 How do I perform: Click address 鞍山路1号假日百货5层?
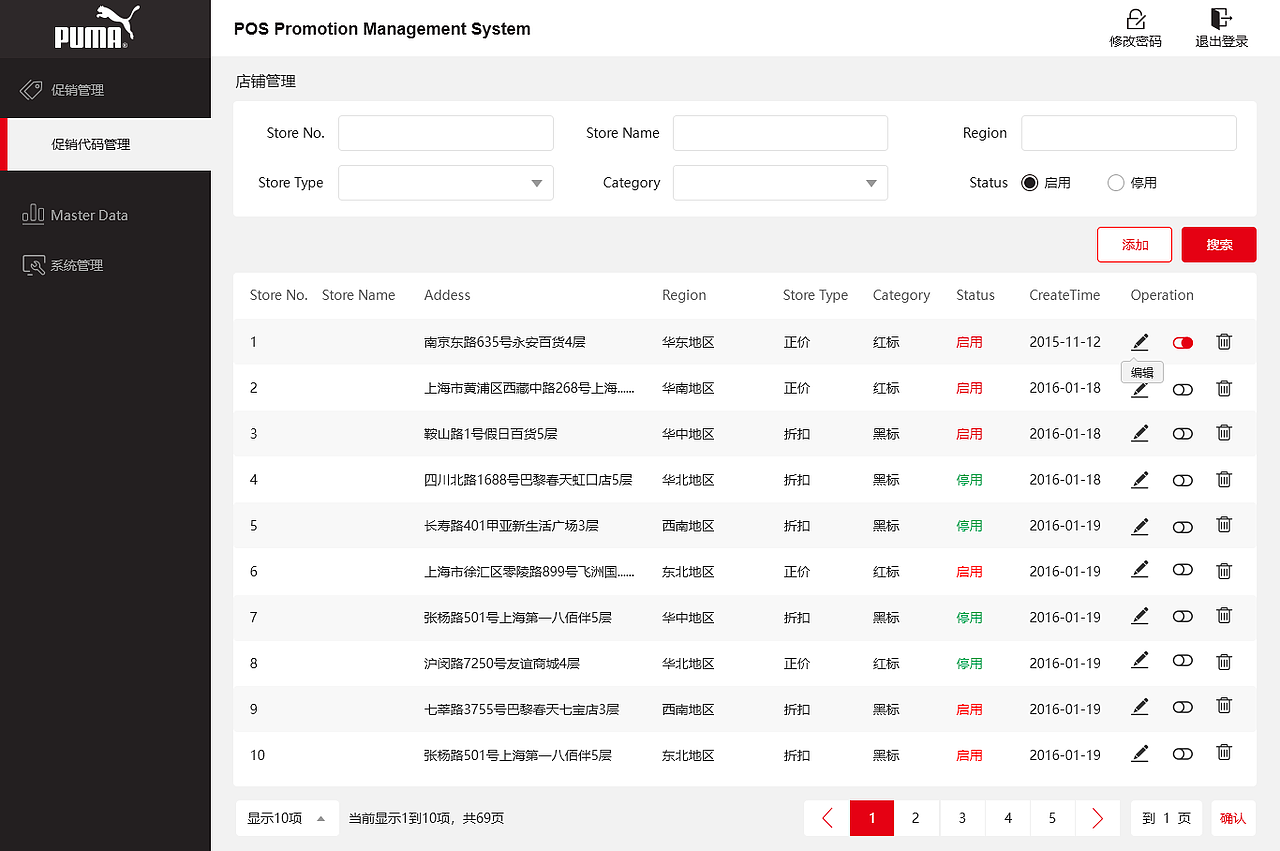coord(491,434)
